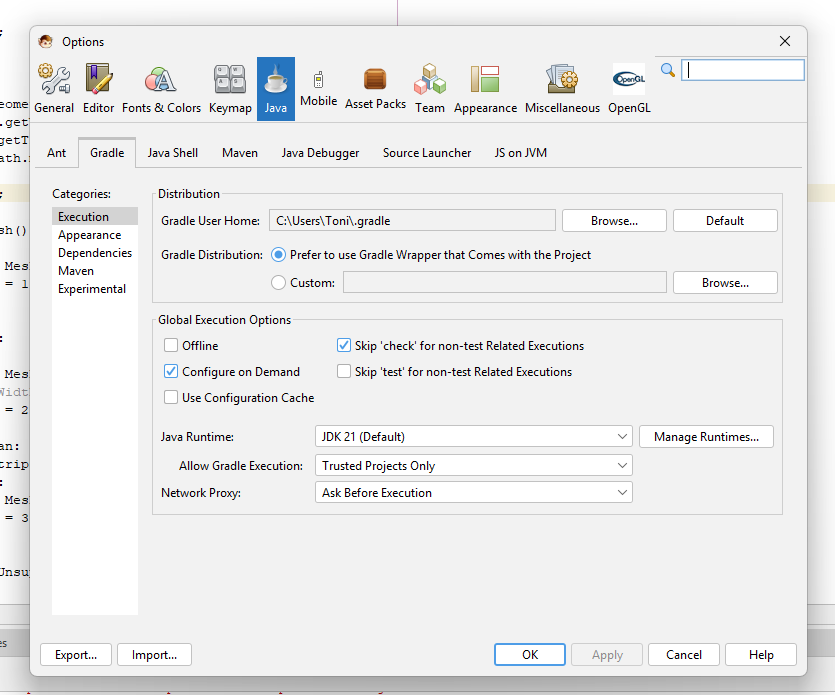Click the Export button
Viewport: 835px width, 695px height.
pyautogui.click(x=76, y=655)
